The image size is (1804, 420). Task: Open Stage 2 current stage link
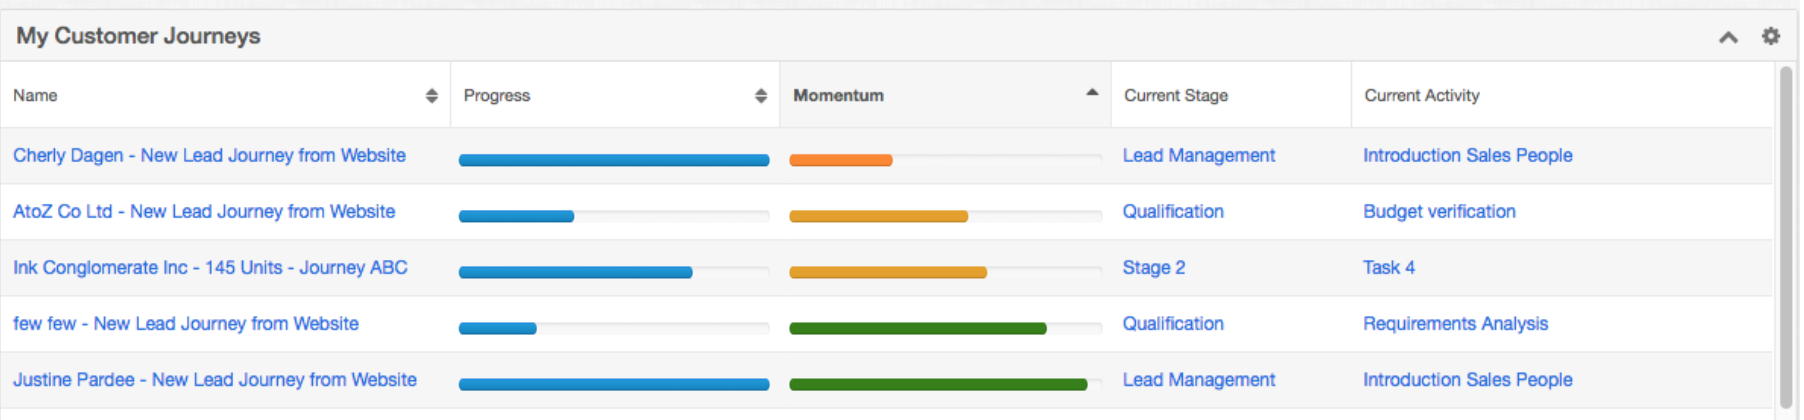click(x=1153, y=267)
